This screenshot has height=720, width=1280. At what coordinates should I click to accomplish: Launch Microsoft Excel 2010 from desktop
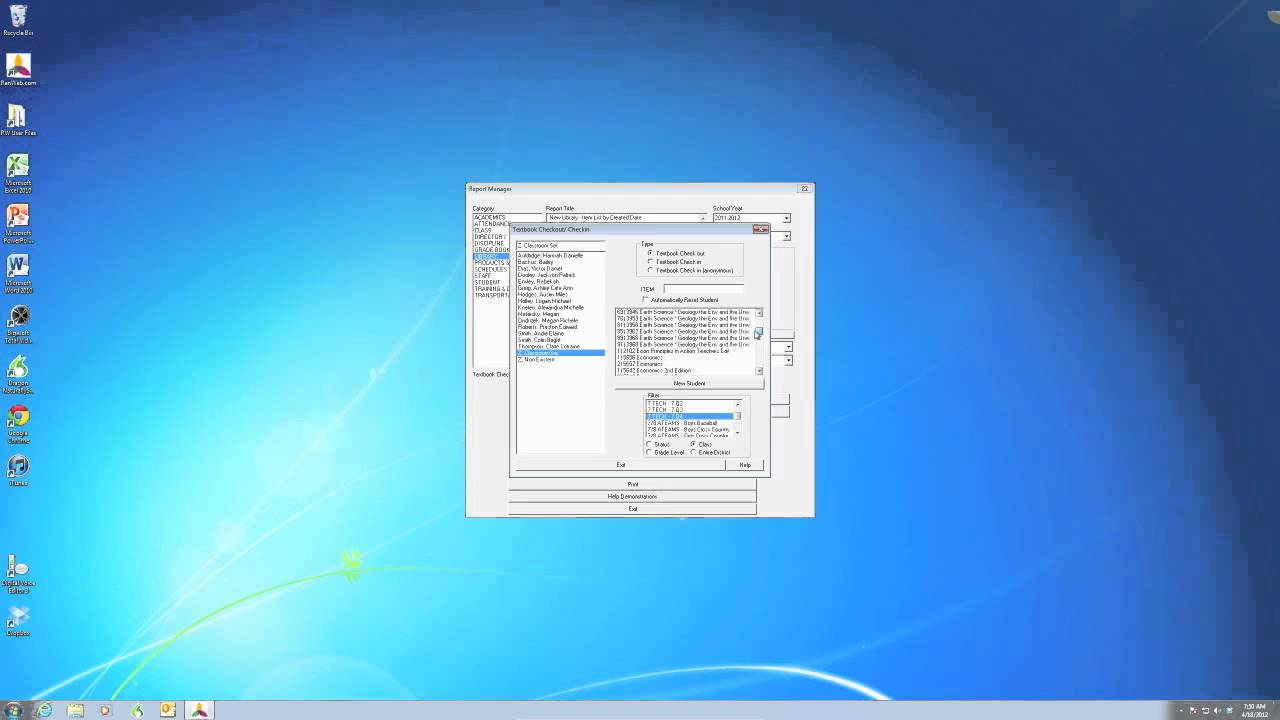click(x=18, y=173)
